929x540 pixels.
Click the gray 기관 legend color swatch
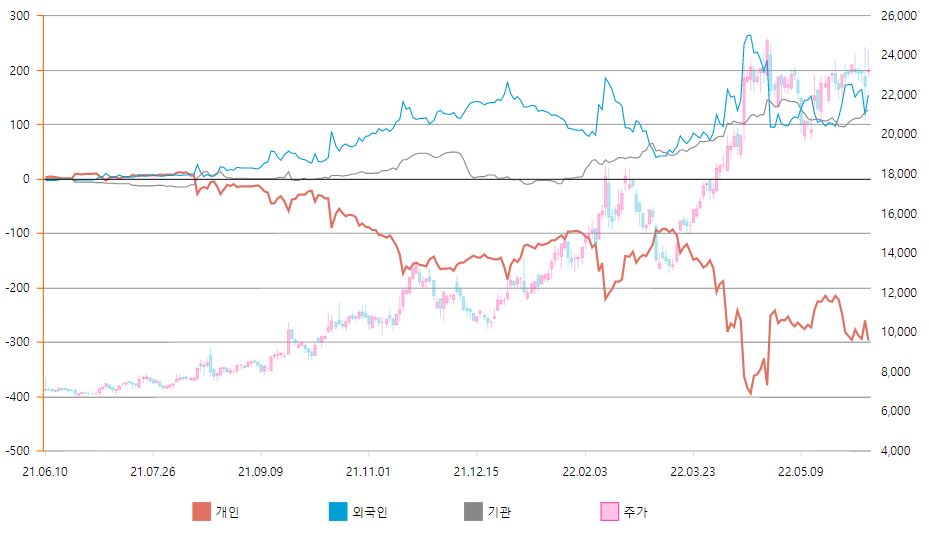point(473,512)
